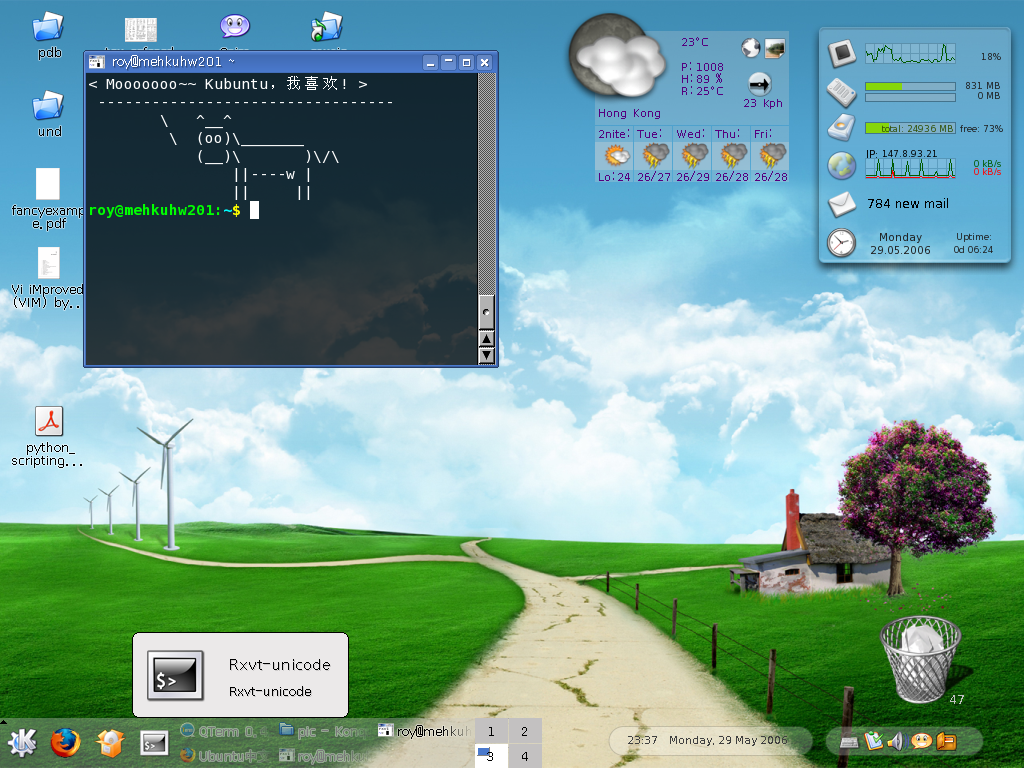The height and width of the screenshot is (768, 1024).
Task: Click the analog clock icon in monitor
Action: tap(842, 243)
